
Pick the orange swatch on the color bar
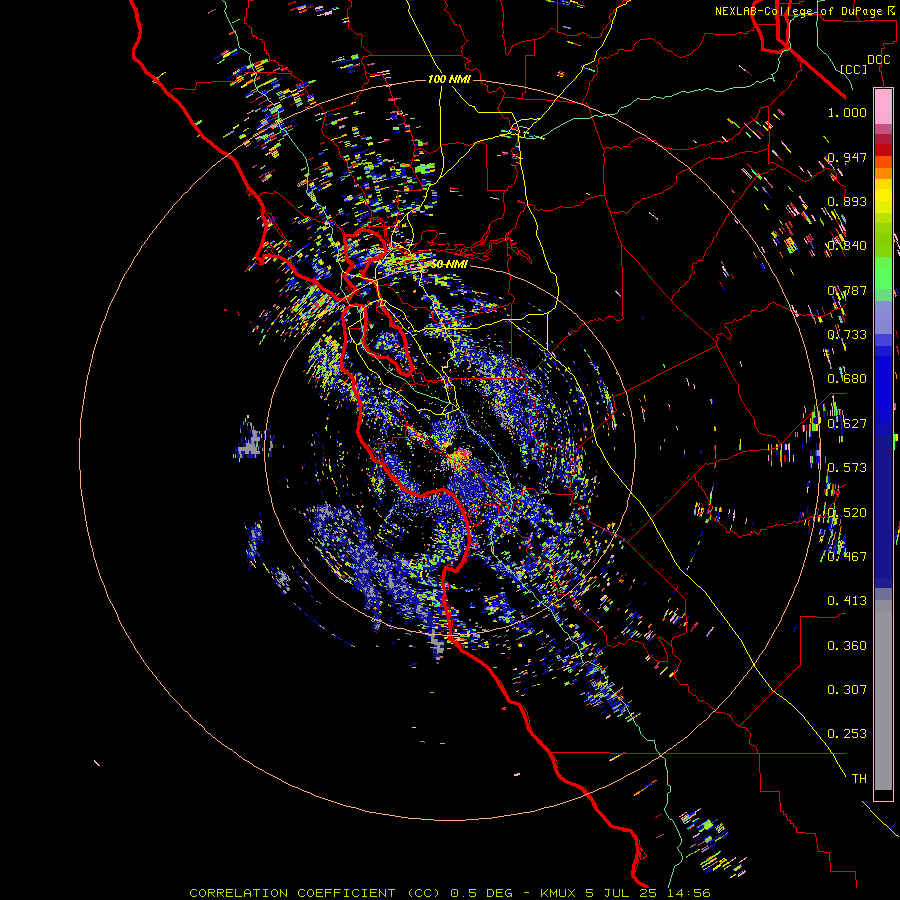(x=883, y=173)
